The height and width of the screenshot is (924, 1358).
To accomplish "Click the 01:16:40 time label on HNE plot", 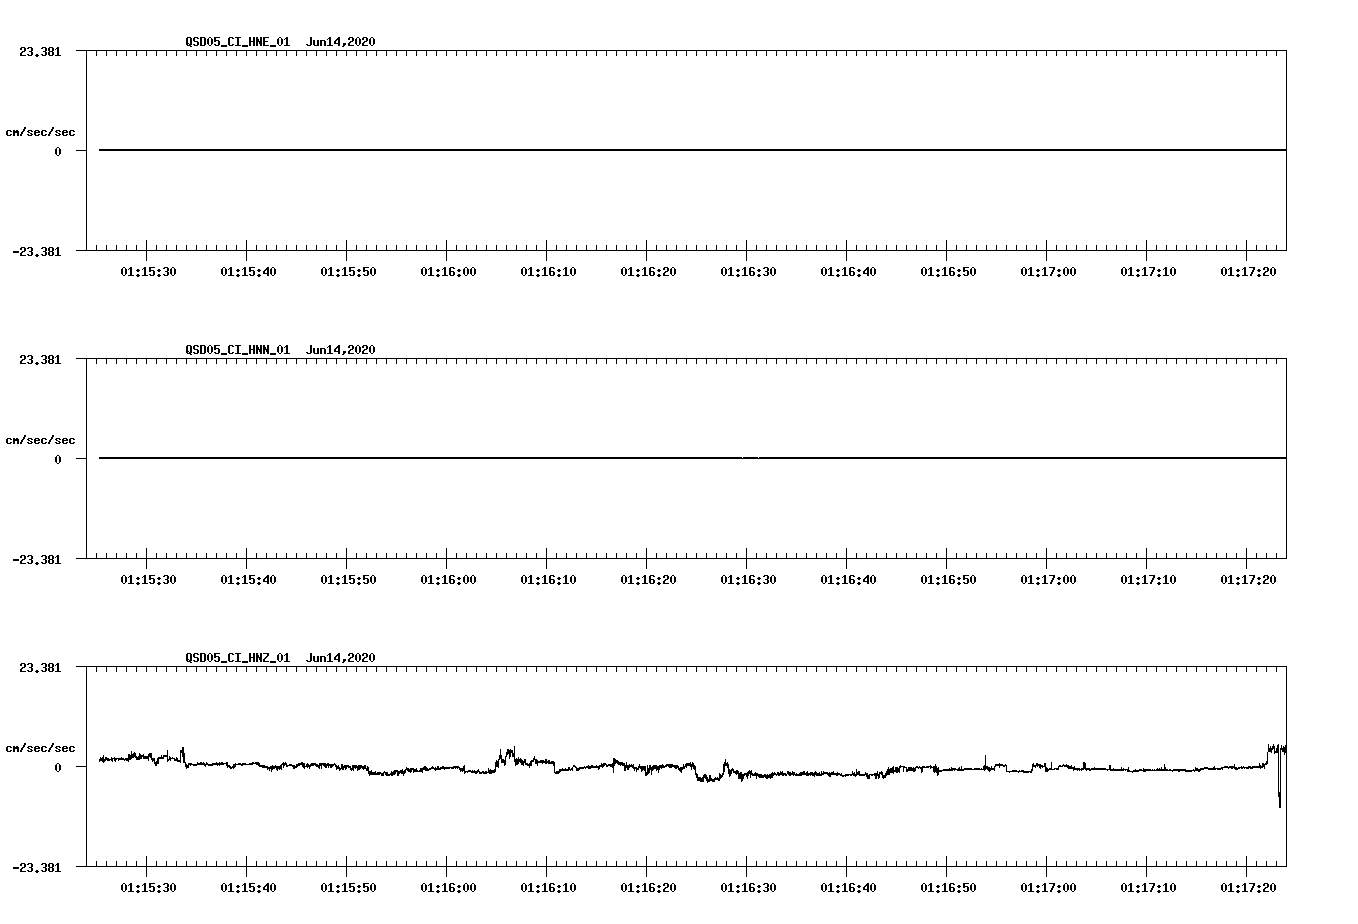I will coord(848,272).
